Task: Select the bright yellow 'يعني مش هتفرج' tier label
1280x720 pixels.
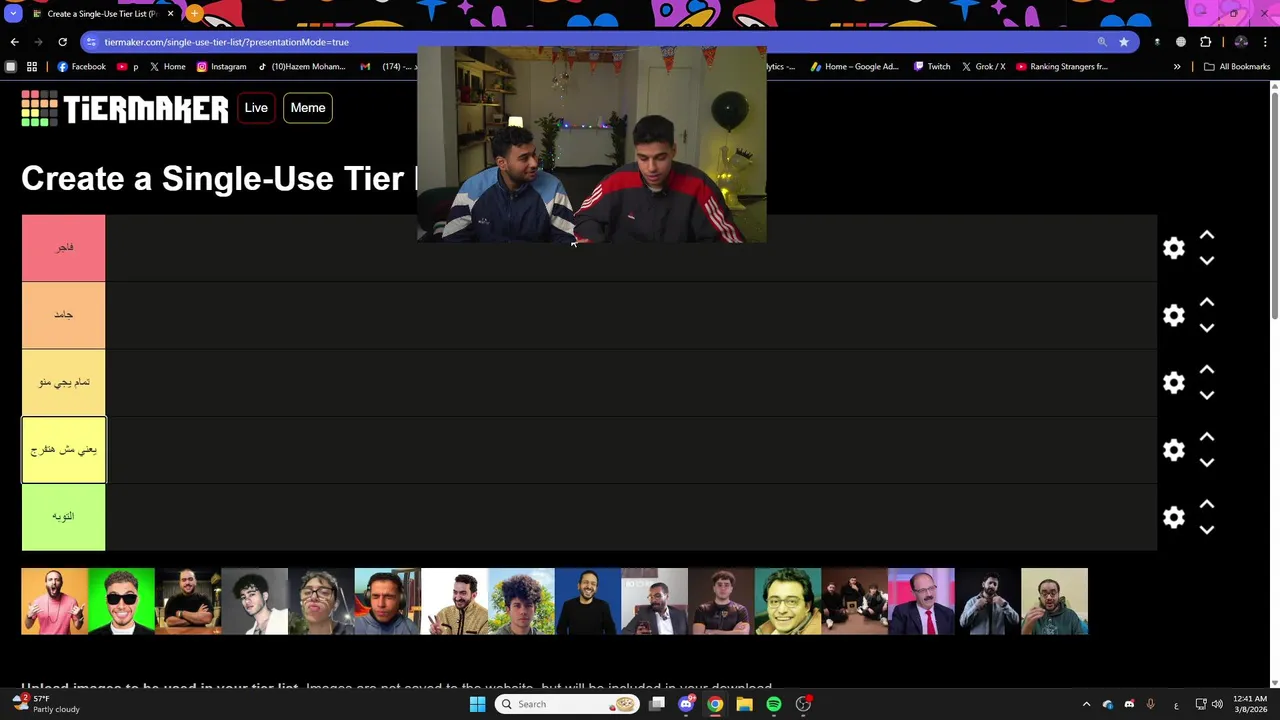Action: [x=63, y=450]
